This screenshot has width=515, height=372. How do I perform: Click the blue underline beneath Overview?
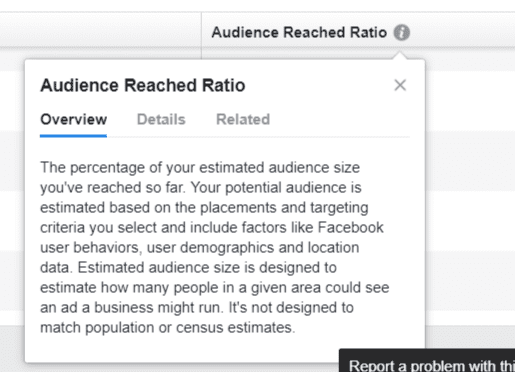click(x=73, y=136)
